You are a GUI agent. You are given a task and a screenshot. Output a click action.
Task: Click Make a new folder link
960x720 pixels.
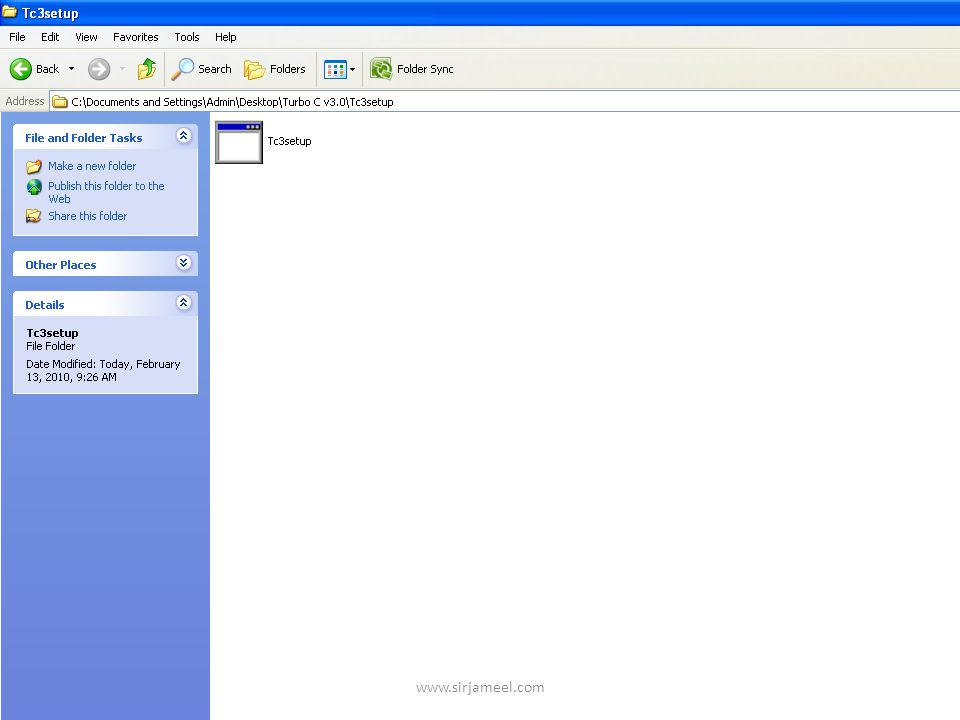coord(92,166)
